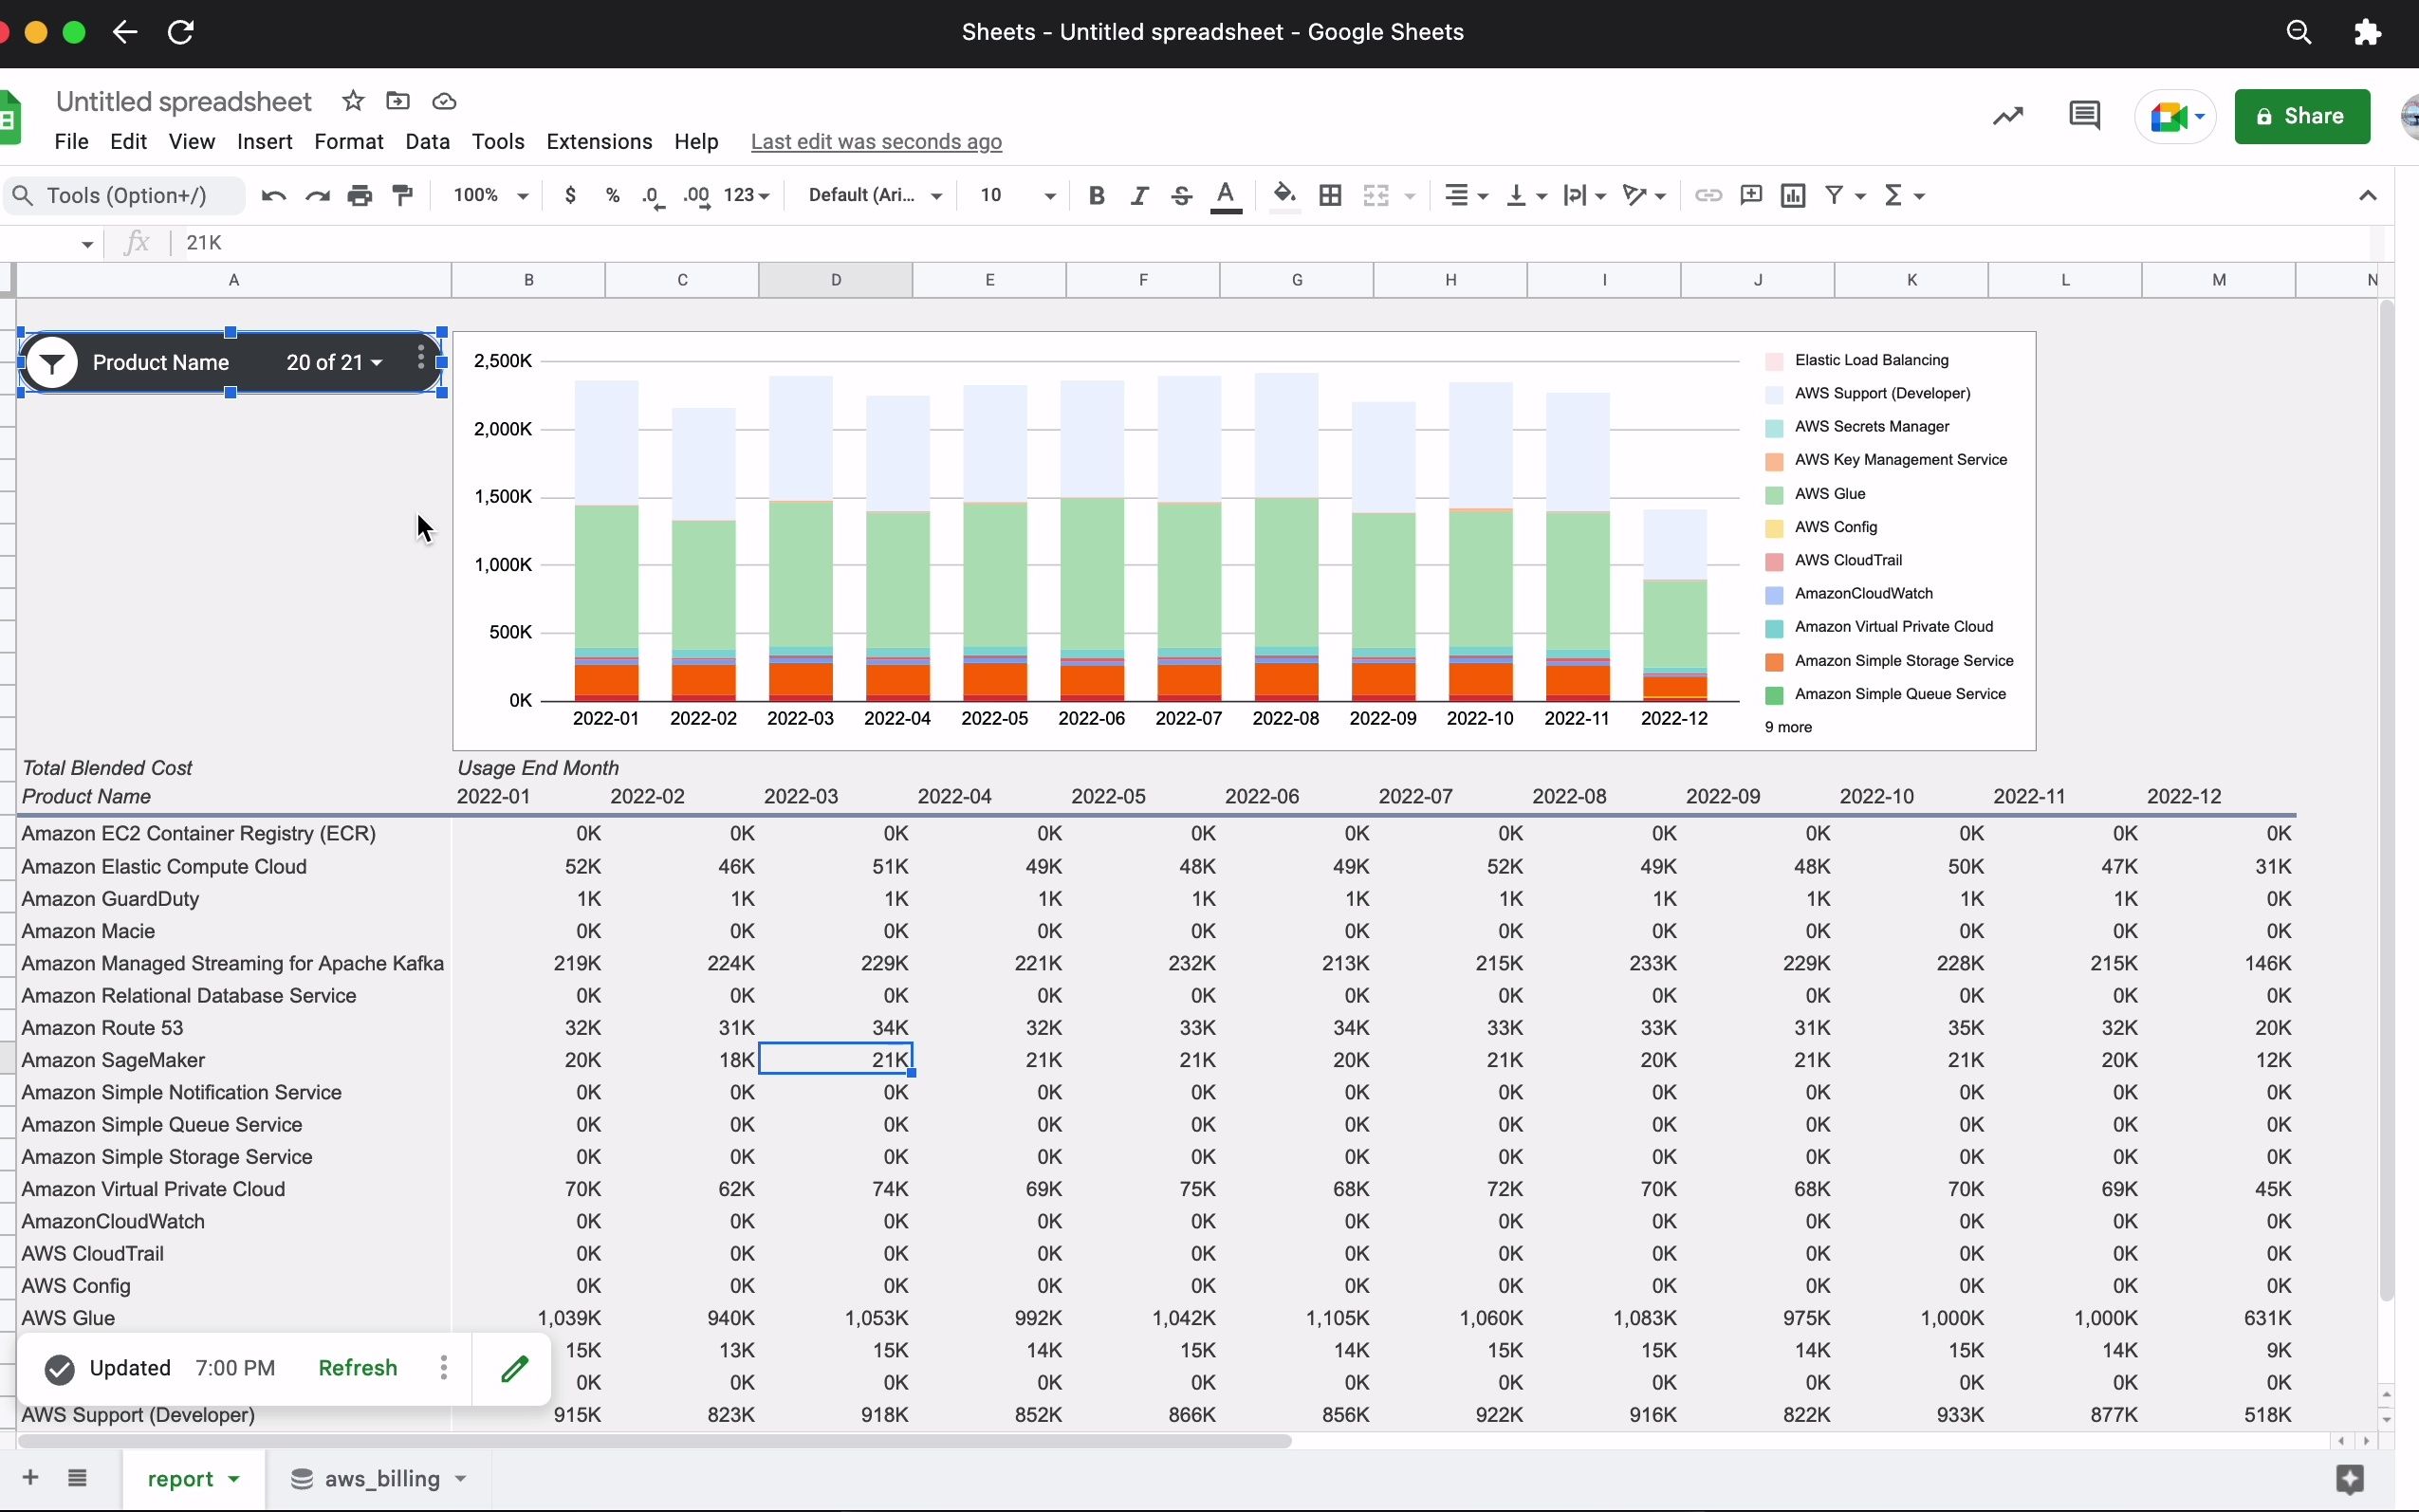This screenshot has height=1512, width=2419.
Task: Click the cloud document status icon
Action: [444, 102]
